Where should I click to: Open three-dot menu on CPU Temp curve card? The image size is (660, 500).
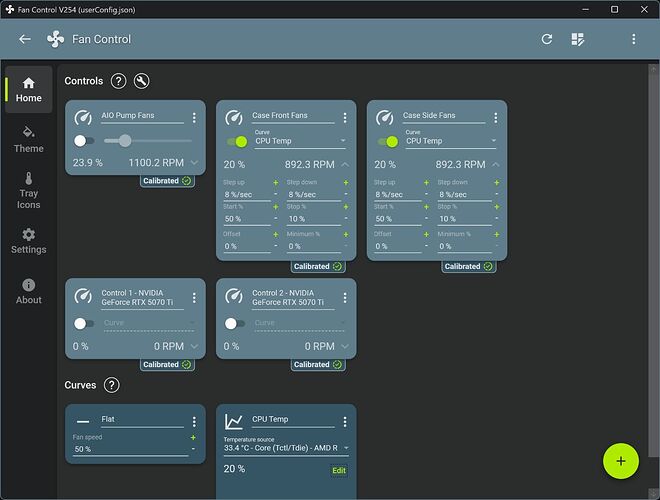(345, 421)
